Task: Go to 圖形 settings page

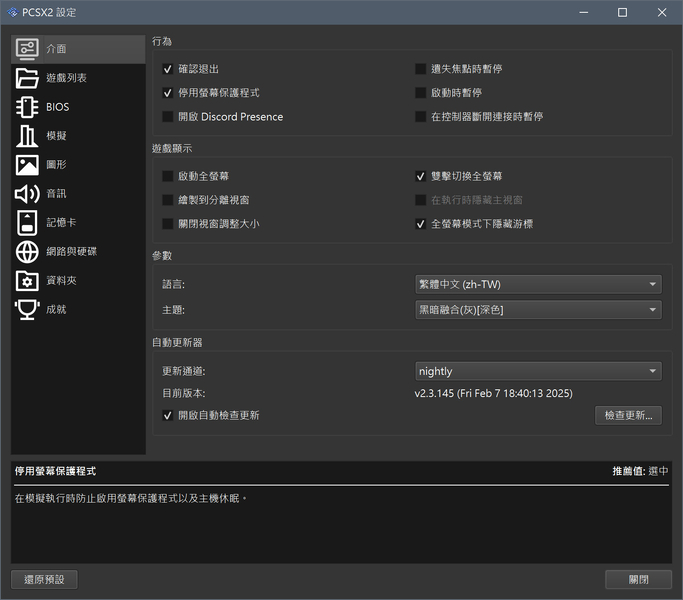Action: (78, 165)
